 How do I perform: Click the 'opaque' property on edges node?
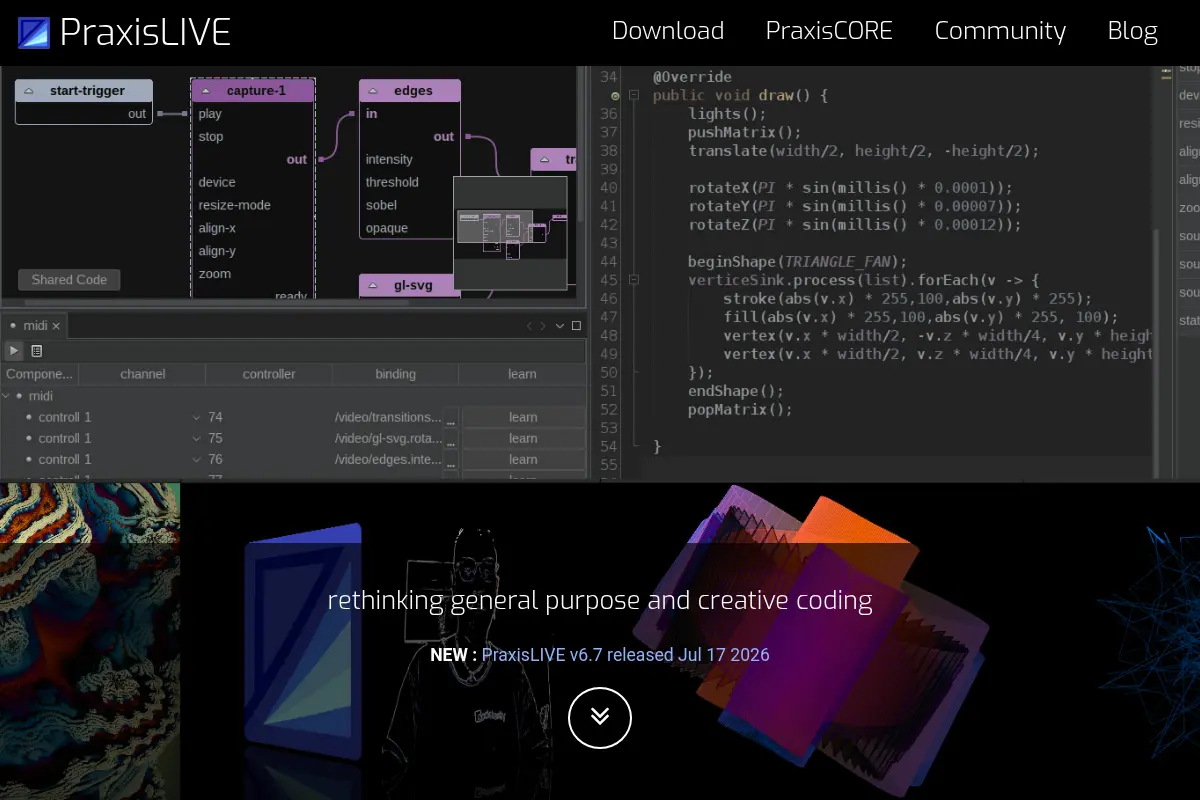tap(386, 228)
